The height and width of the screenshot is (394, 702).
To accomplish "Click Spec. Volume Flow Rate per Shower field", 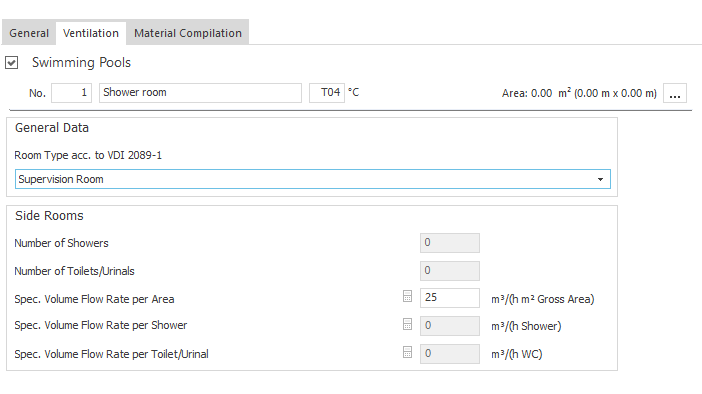I will (449, 325).
